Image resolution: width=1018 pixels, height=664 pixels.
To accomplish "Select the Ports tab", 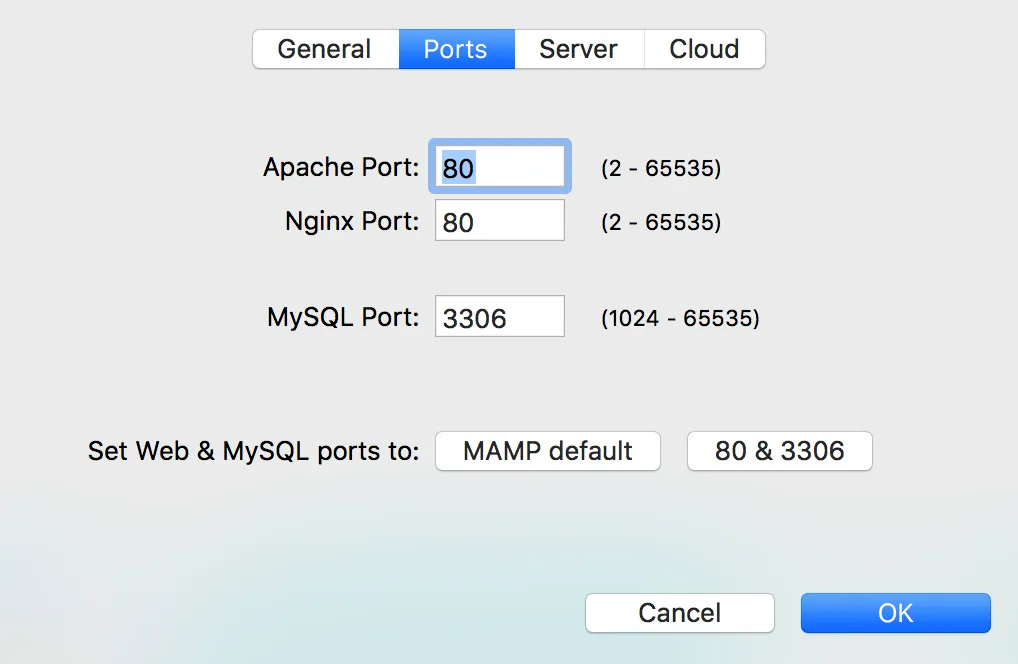I will click(456, 49).
